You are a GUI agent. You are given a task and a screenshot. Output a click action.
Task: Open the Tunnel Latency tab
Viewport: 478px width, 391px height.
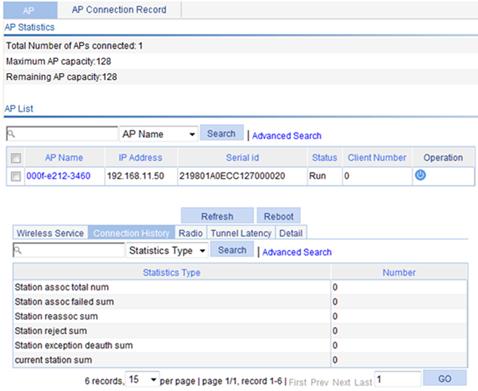point(241,233)
